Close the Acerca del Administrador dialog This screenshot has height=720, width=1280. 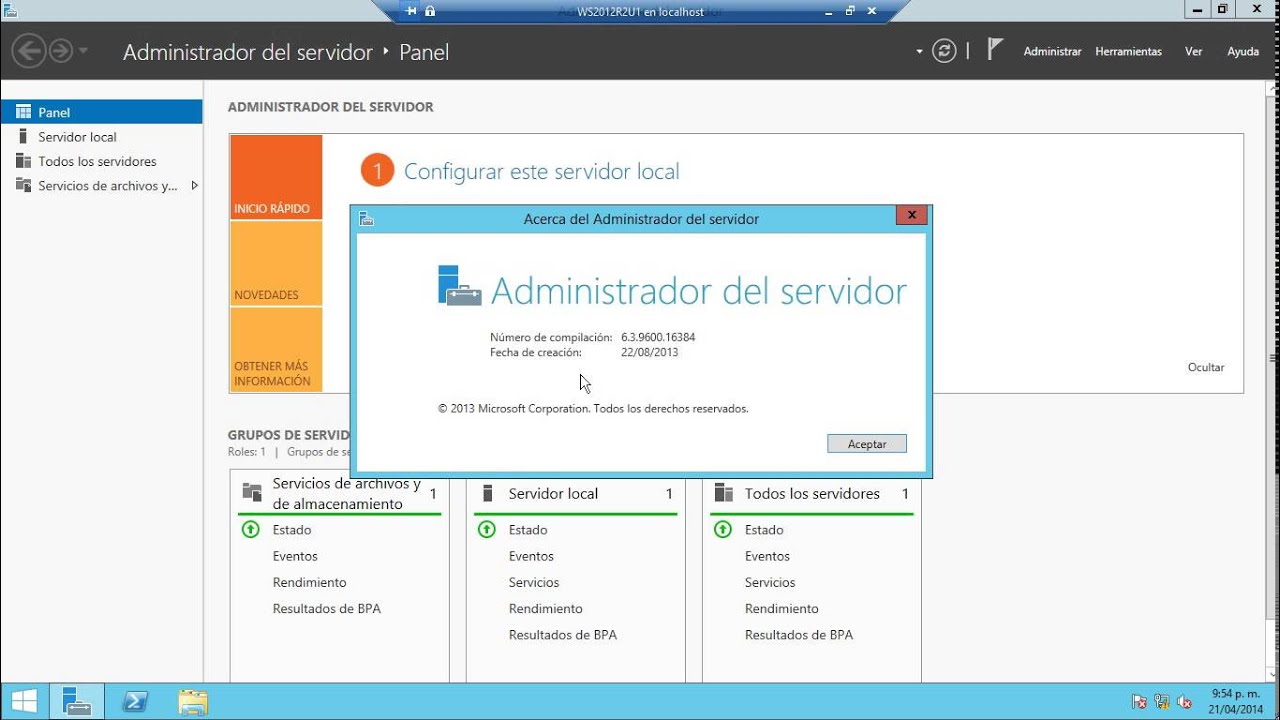point(911,215)
